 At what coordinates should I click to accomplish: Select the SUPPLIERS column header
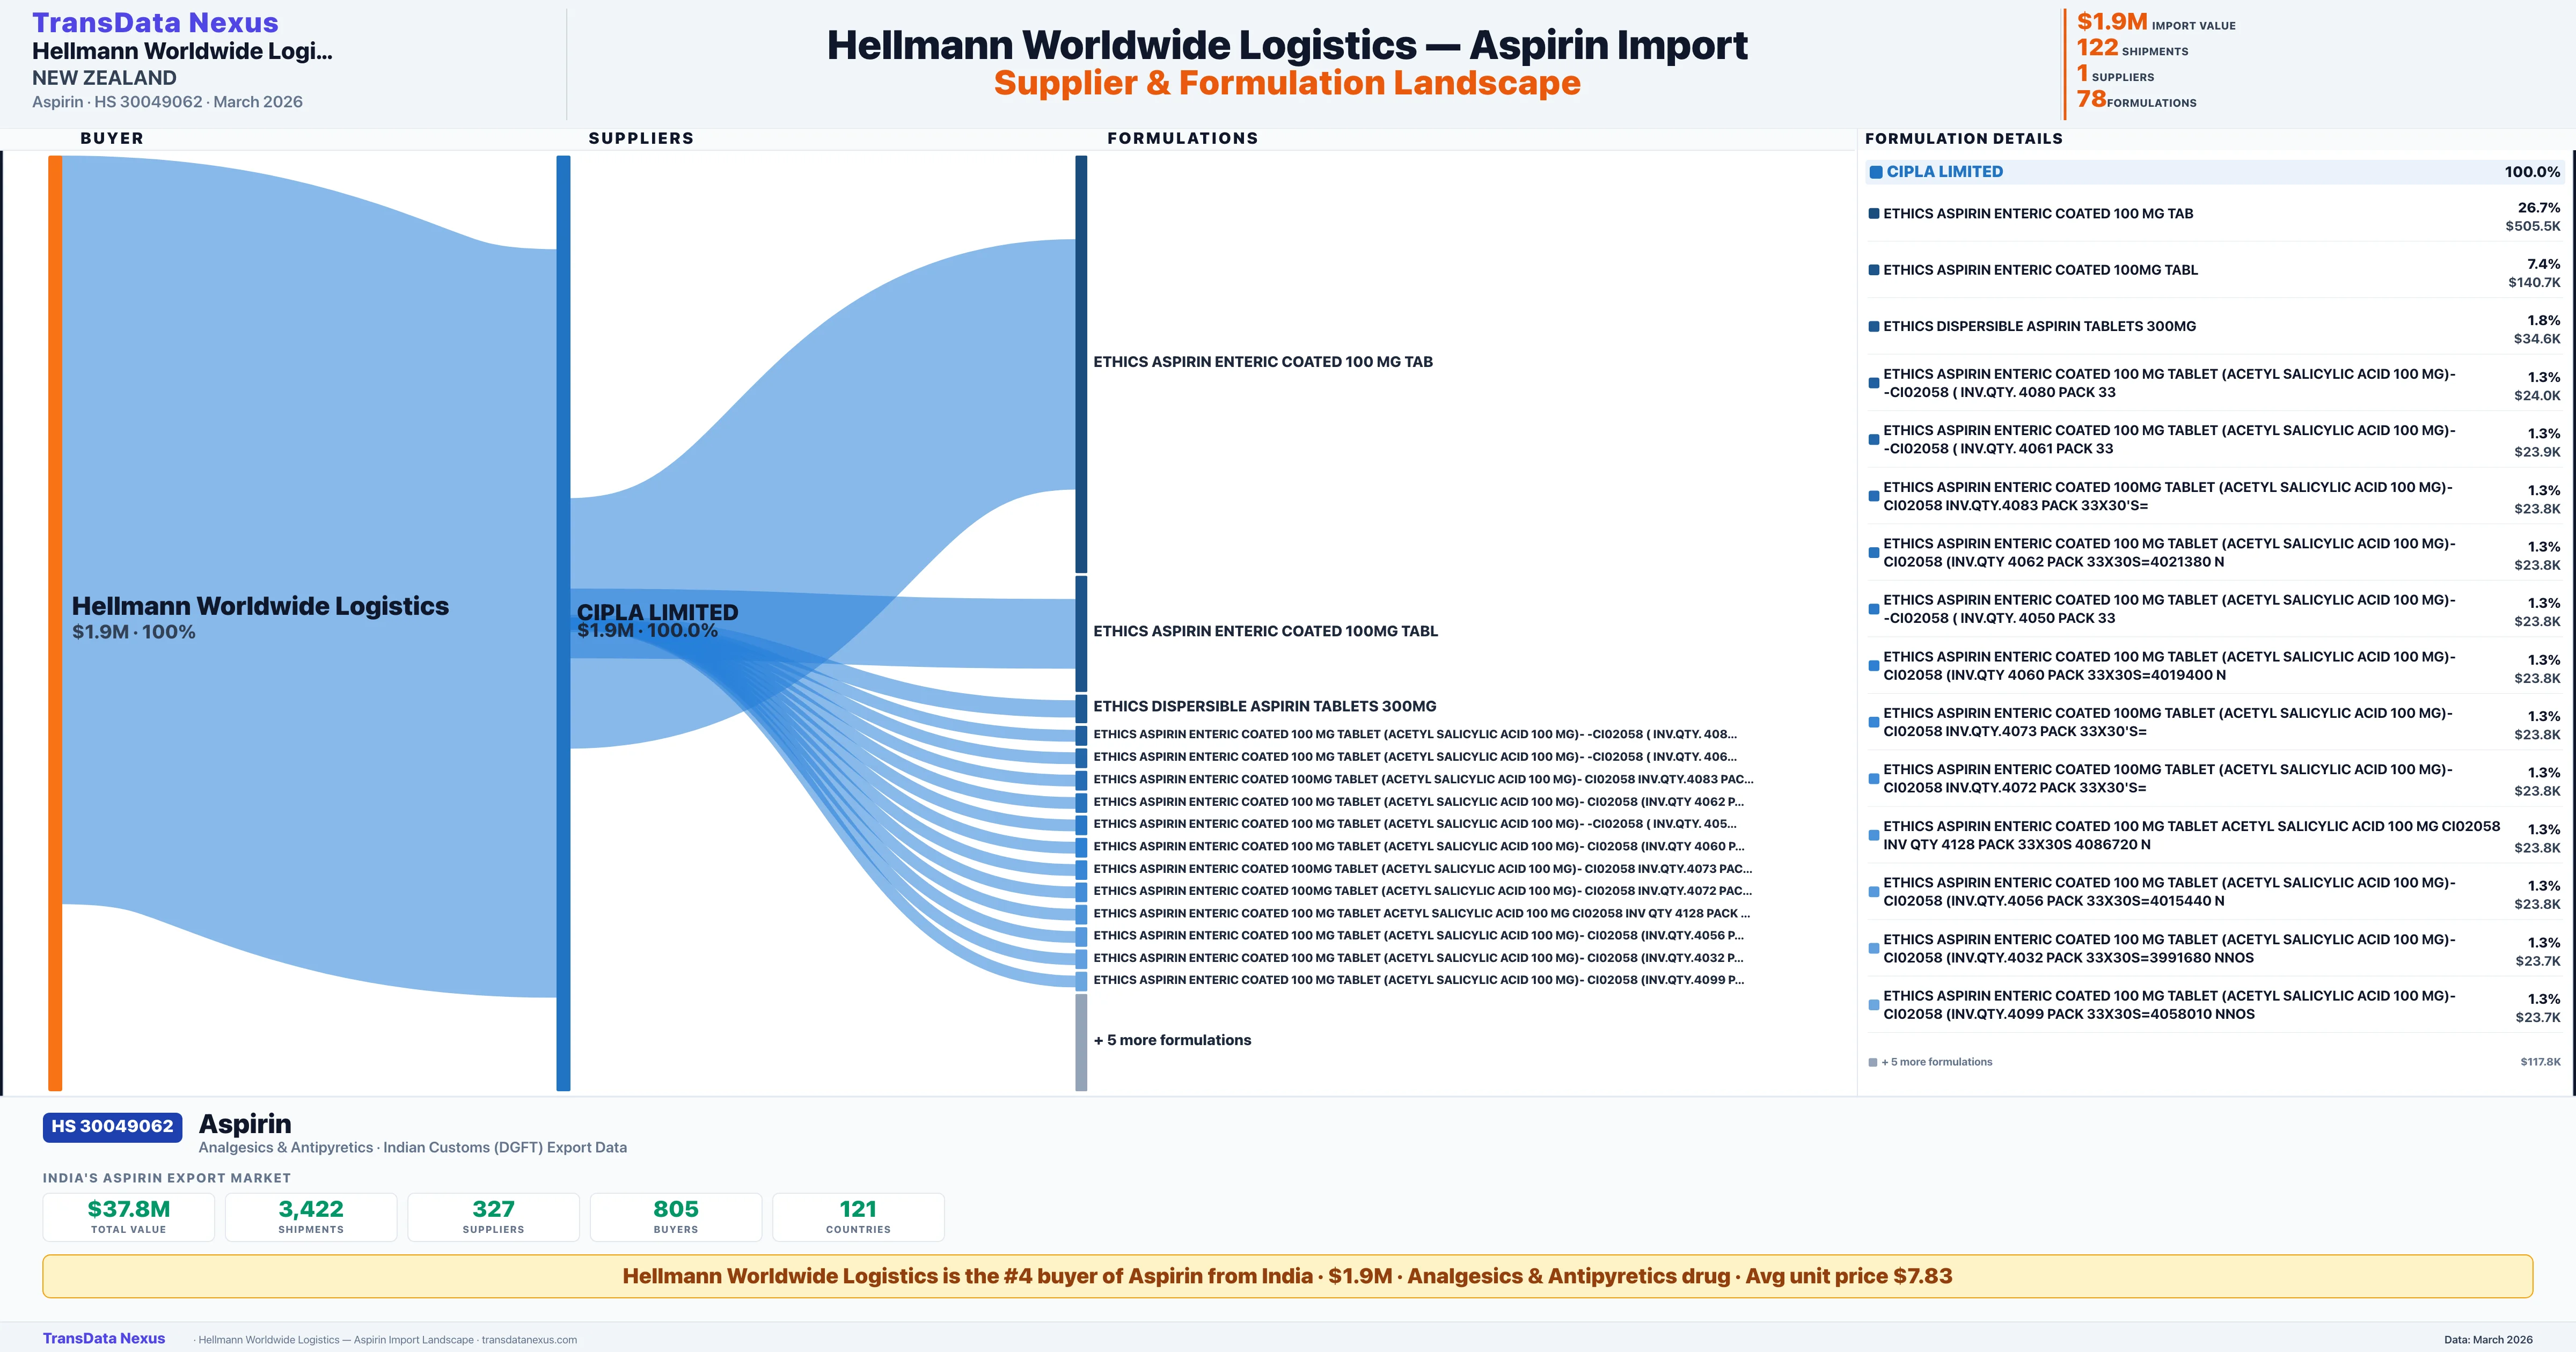[x=641, y=138]
